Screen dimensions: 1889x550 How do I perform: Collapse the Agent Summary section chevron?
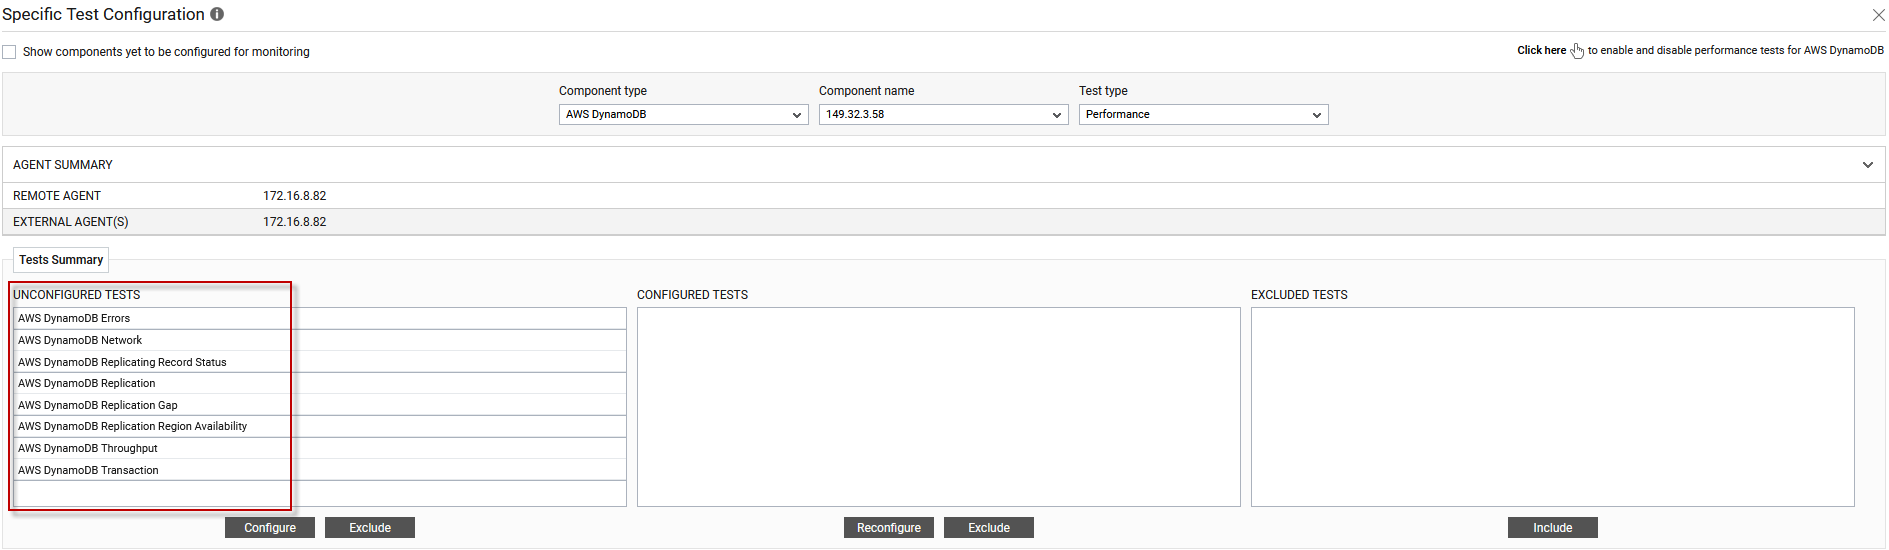(x=1867, y=165)
